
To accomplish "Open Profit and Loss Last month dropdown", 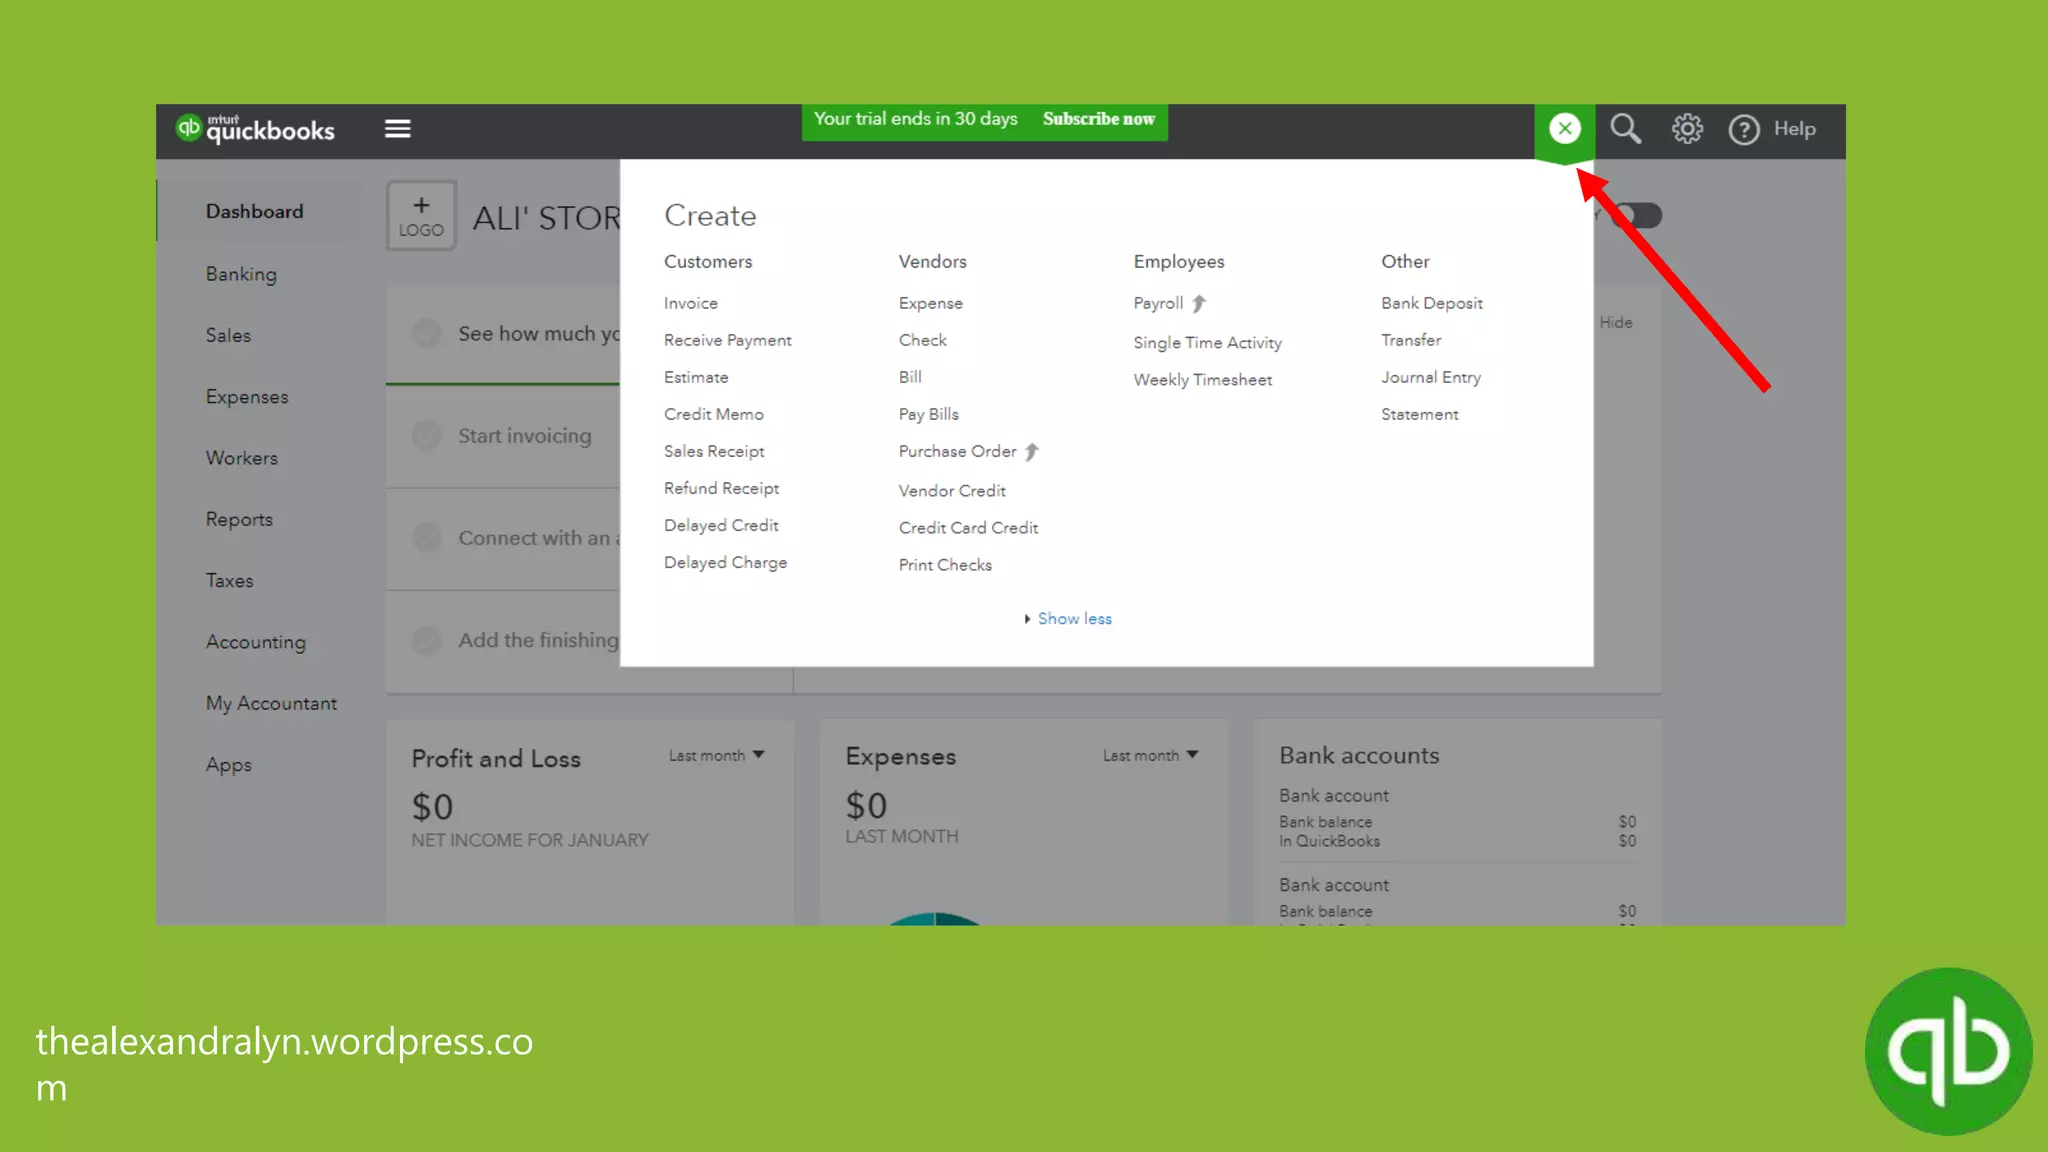I will point(716,756).
